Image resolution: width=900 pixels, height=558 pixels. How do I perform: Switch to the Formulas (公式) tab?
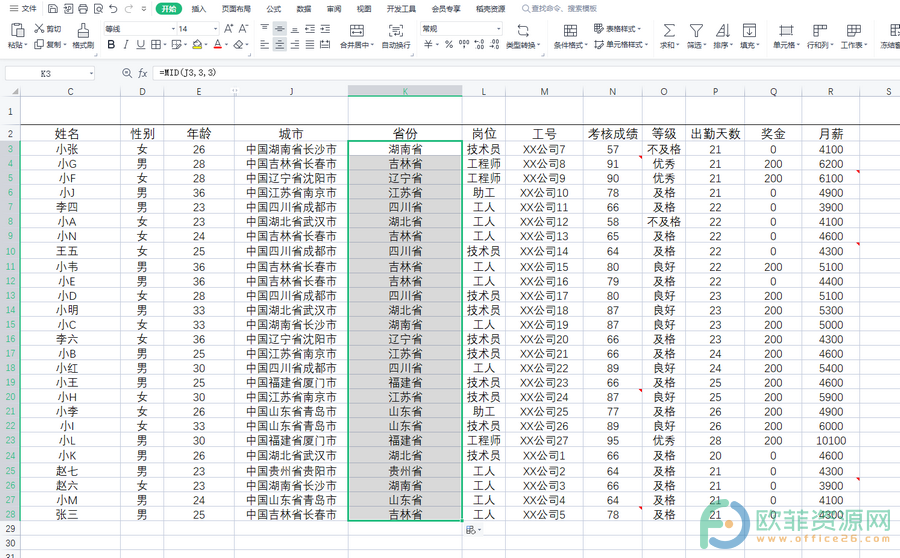[274, 9]
